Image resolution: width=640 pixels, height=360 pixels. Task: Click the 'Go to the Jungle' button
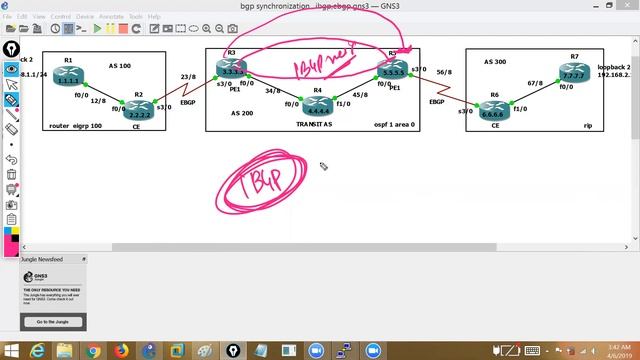tap(53, 322)
